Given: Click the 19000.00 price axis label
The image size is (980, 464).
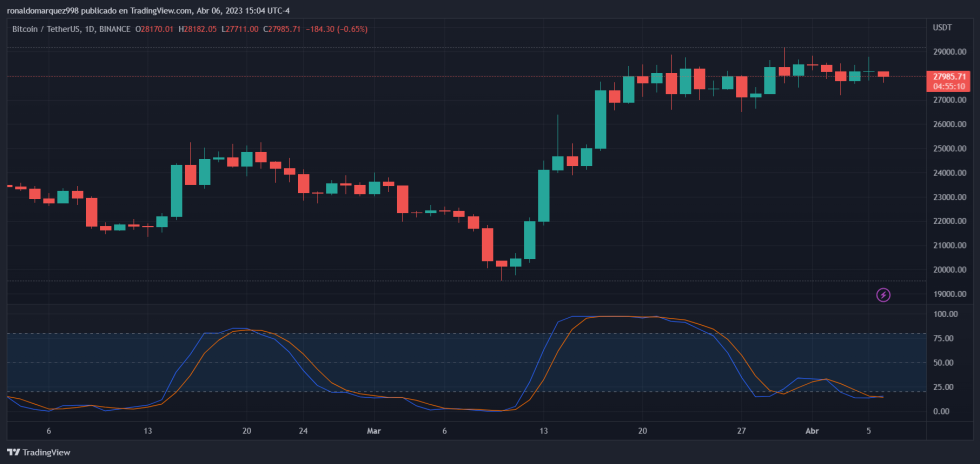Looking at the screenshot, I should click(x=948, y=295).
